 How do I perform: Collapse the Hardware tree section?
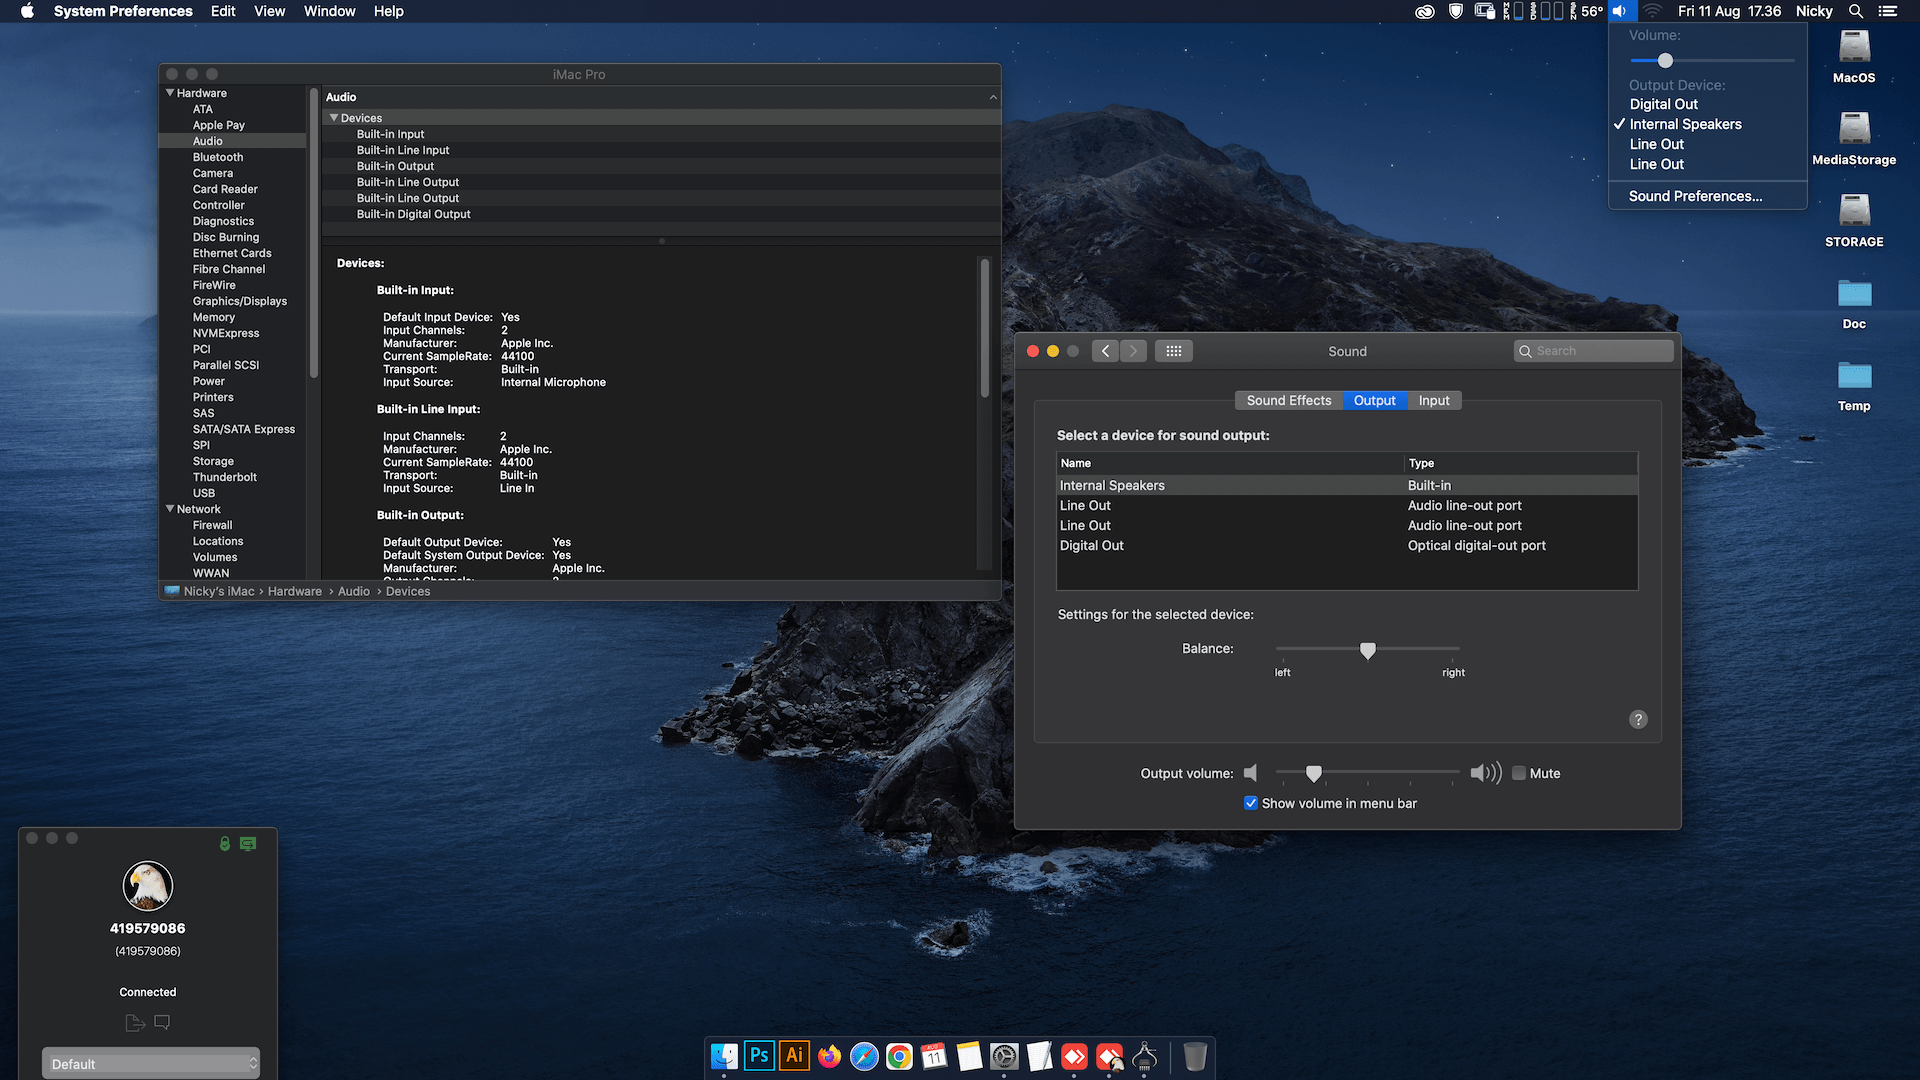(170, 93)
